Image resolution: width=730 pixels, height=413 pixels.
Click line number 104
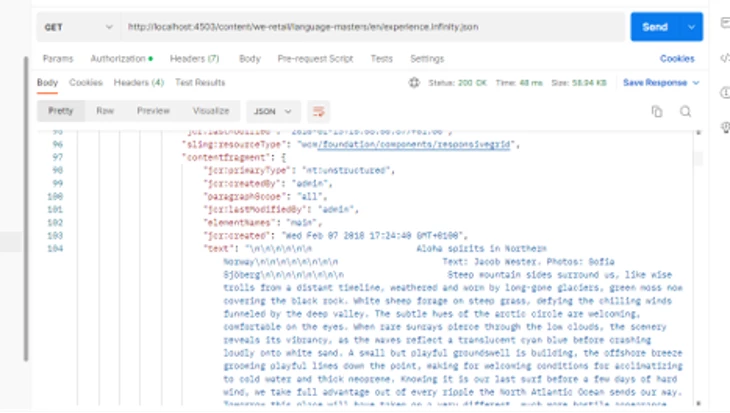[x=55, y=249]
